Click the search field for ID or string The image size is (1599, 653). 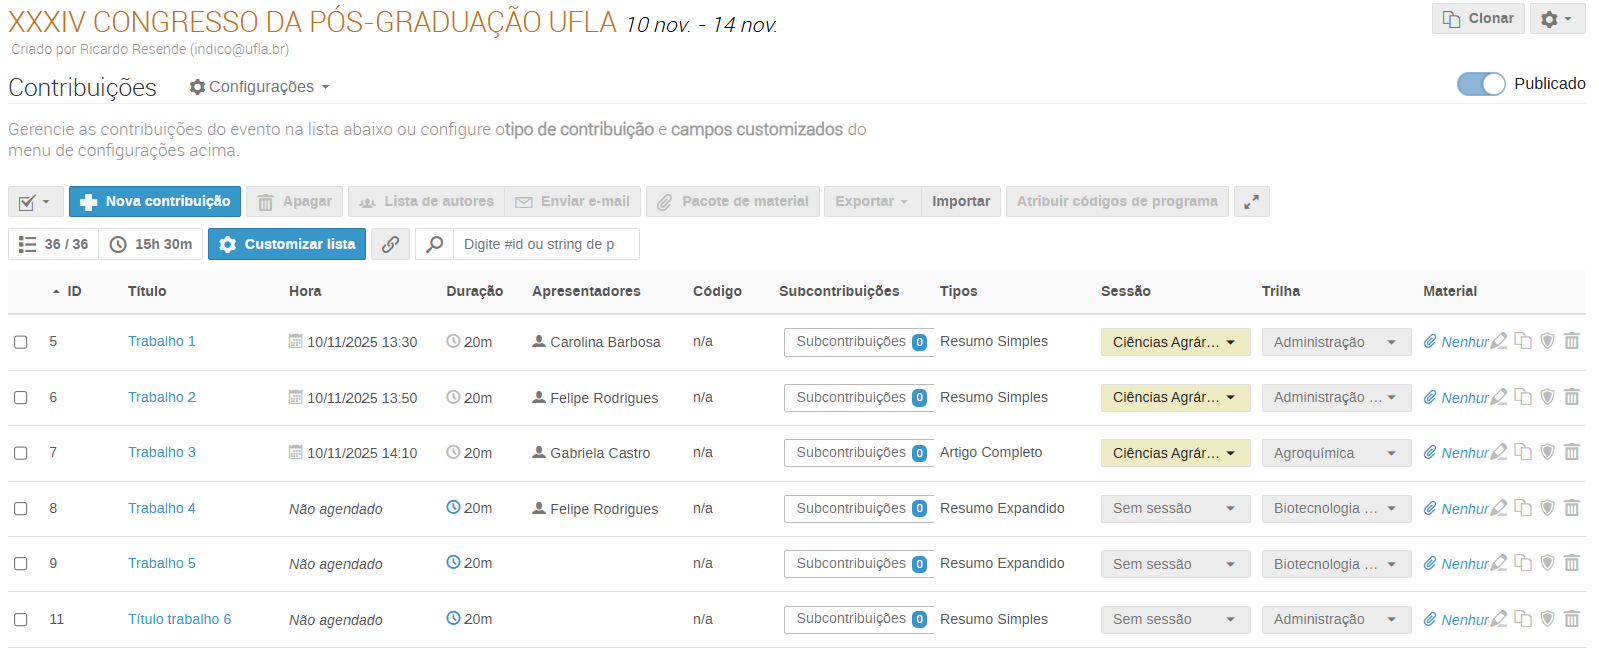tap(545, 244)
